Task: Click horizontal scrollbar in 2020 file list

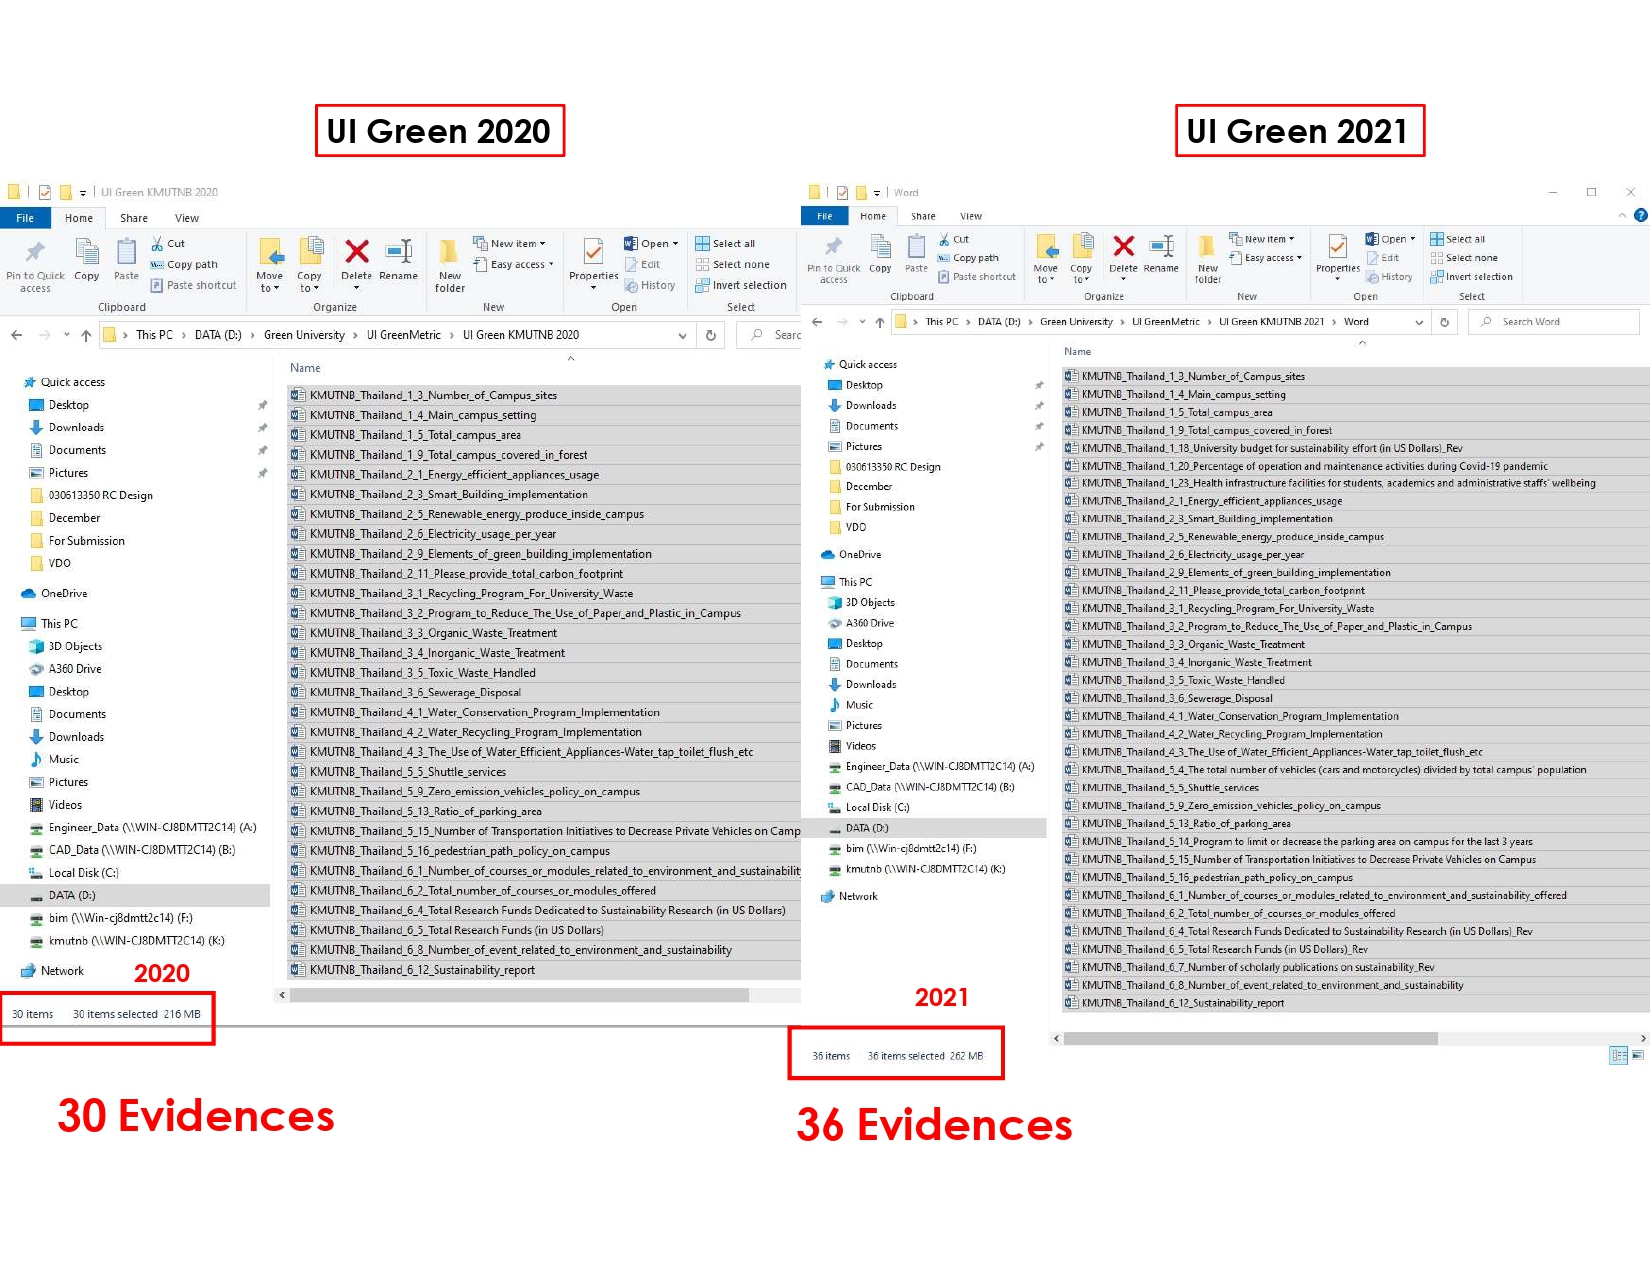Action: click(x=518, y=995)
